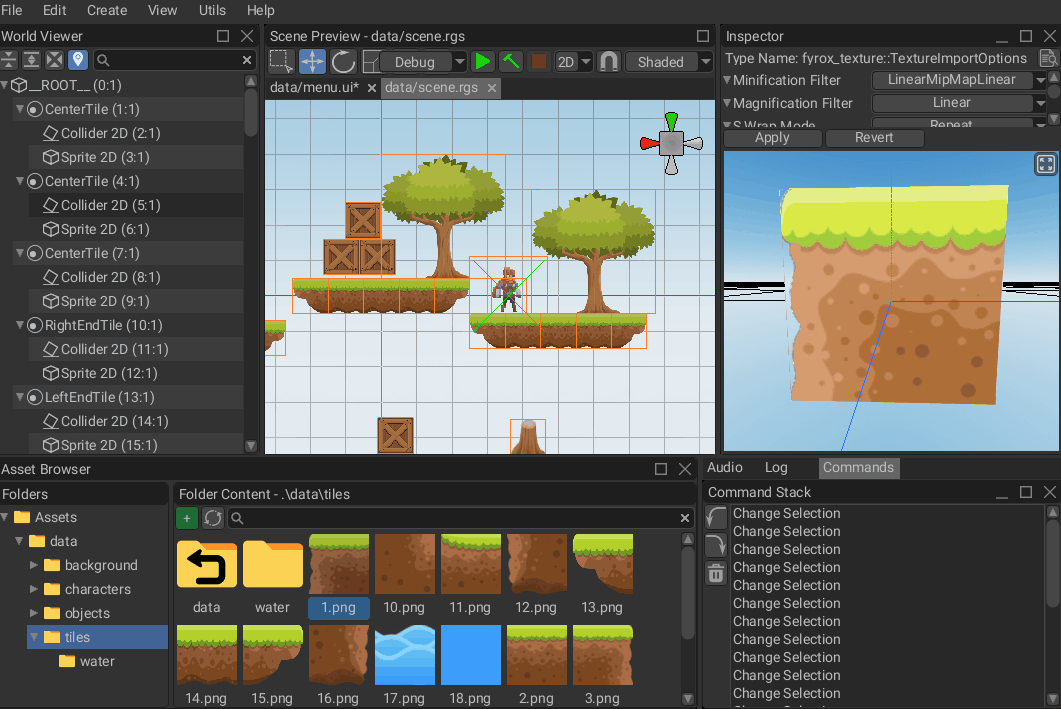Select the Move tool in scene toolbar
The width and height of the screenshot is (1061, 709).
point(312,61)
